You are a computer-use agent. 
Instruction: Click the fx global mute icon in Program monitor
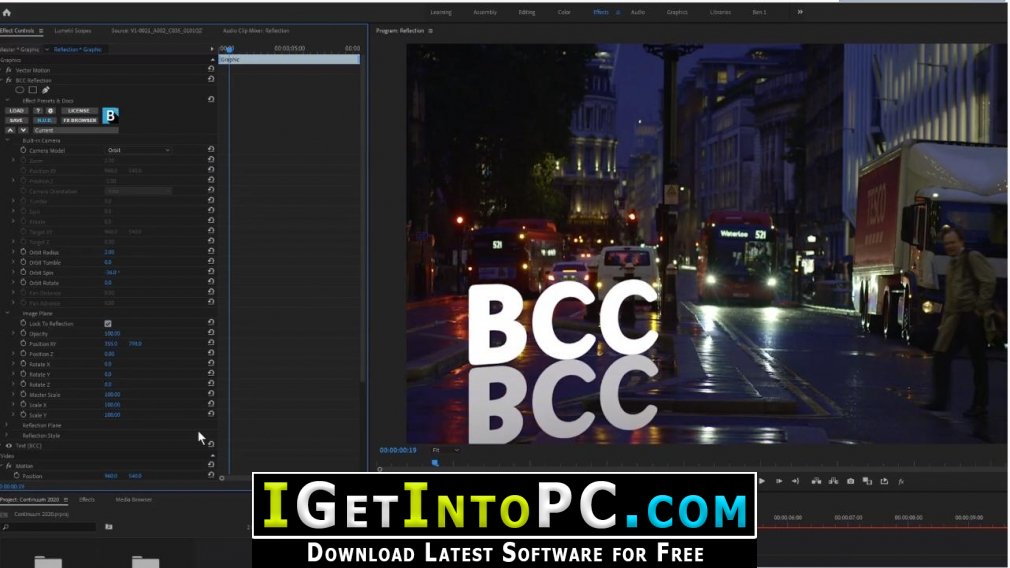(x=900, y=482)
